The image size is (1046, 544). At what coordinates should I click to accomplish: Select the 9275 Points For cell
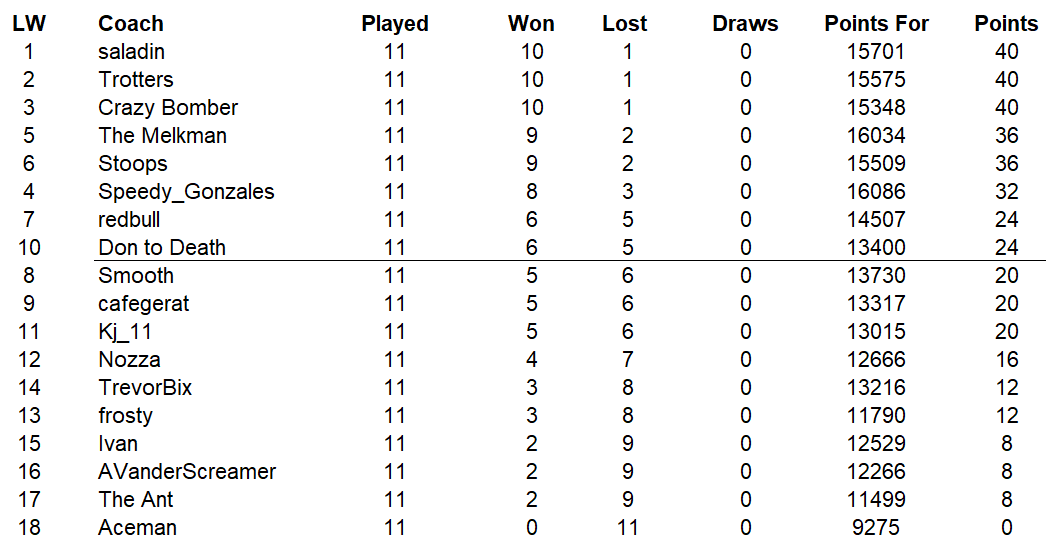pos(876,527)
